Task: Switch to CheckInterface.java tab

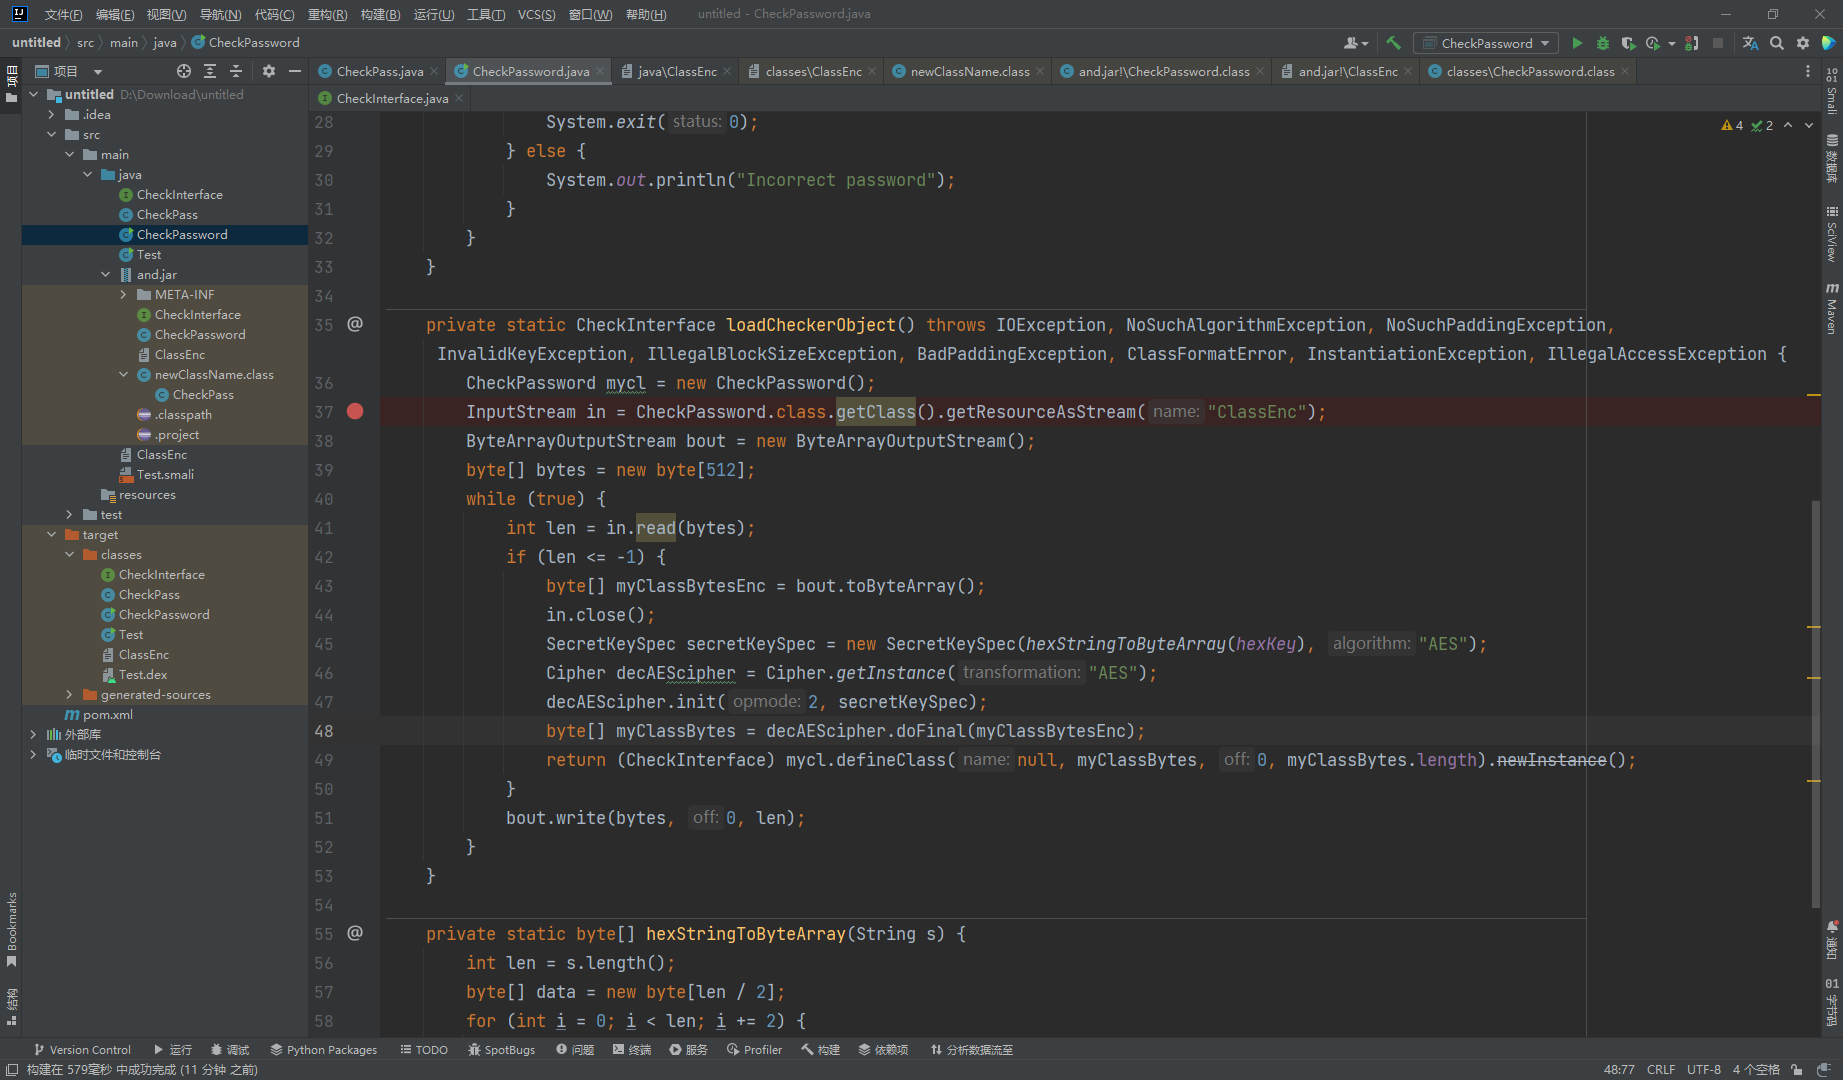Action: tap(392, 98)
